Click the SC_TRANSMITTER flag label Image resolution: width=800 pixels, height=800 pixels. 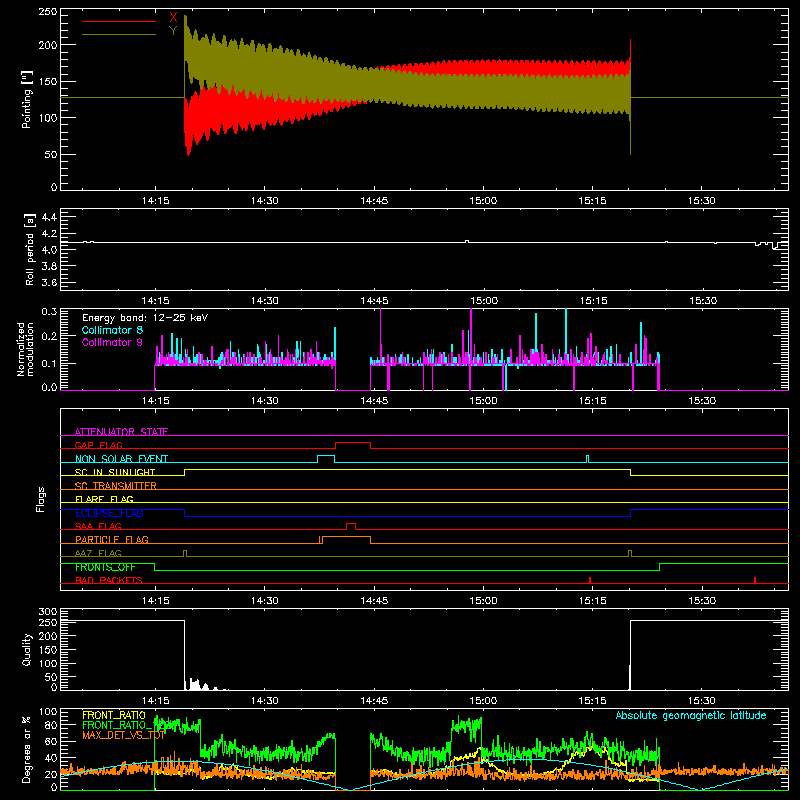coord(116,486)
